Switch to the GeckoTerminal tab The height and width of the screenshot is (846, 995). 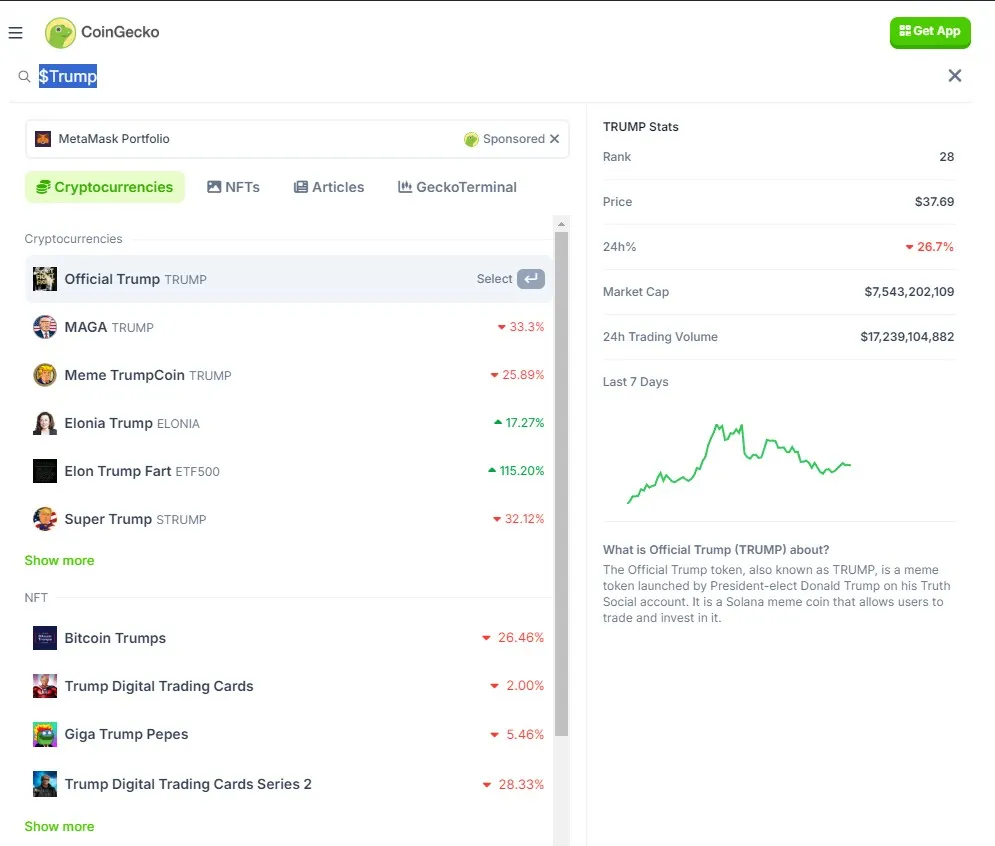(457, 187)
